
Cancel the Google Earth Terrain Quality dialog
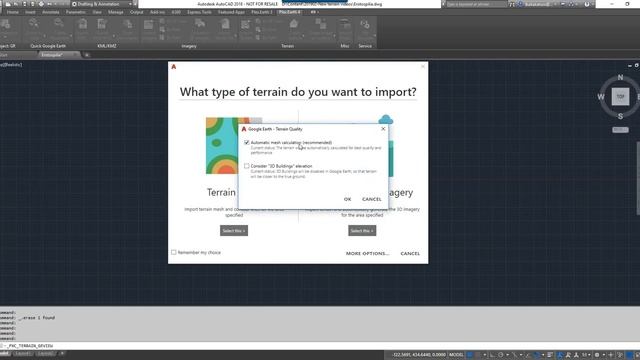point(371,199)
